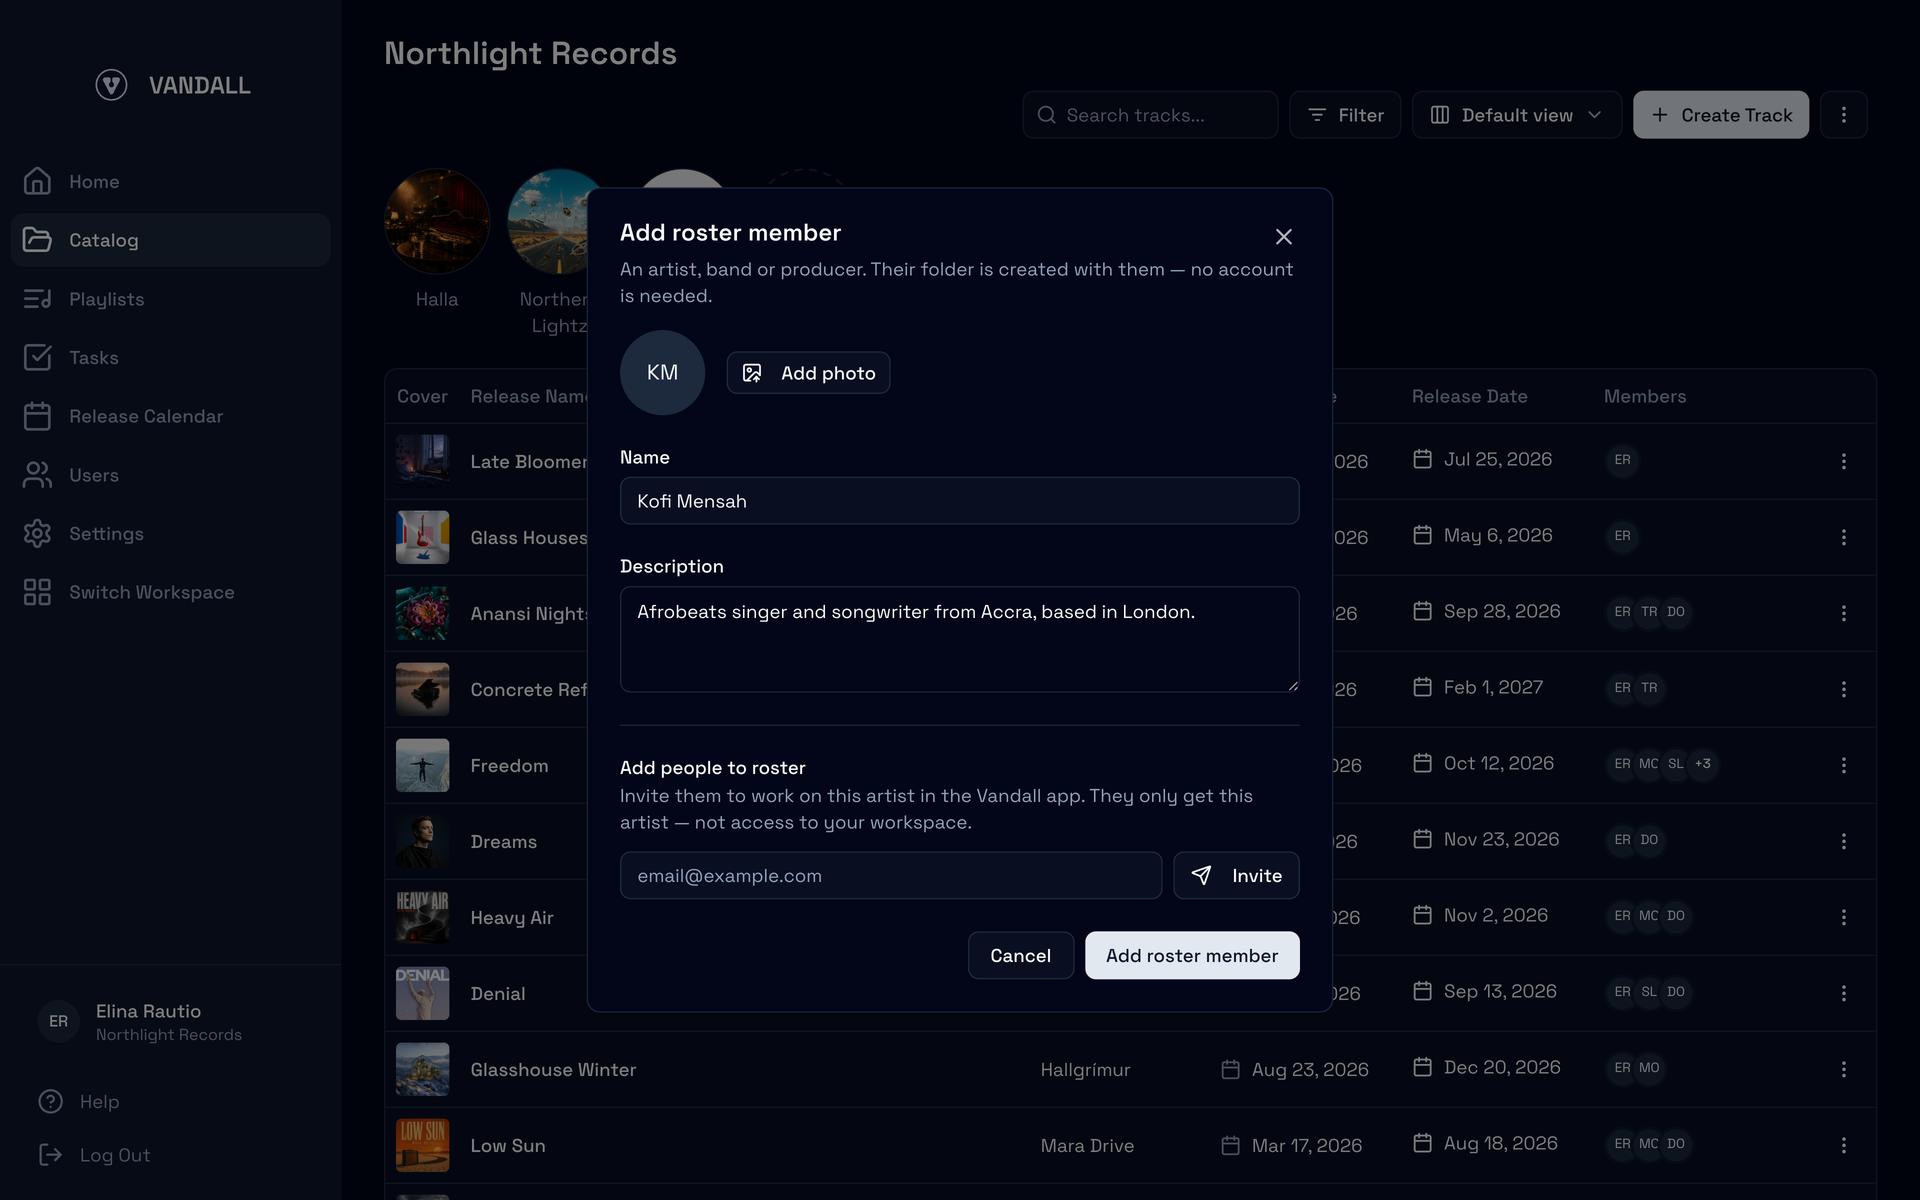Image resolution: width=1920 pixels, height=1200 pixels.
Task: Open the Release Calendar page
Action: (x=170, y=416)
